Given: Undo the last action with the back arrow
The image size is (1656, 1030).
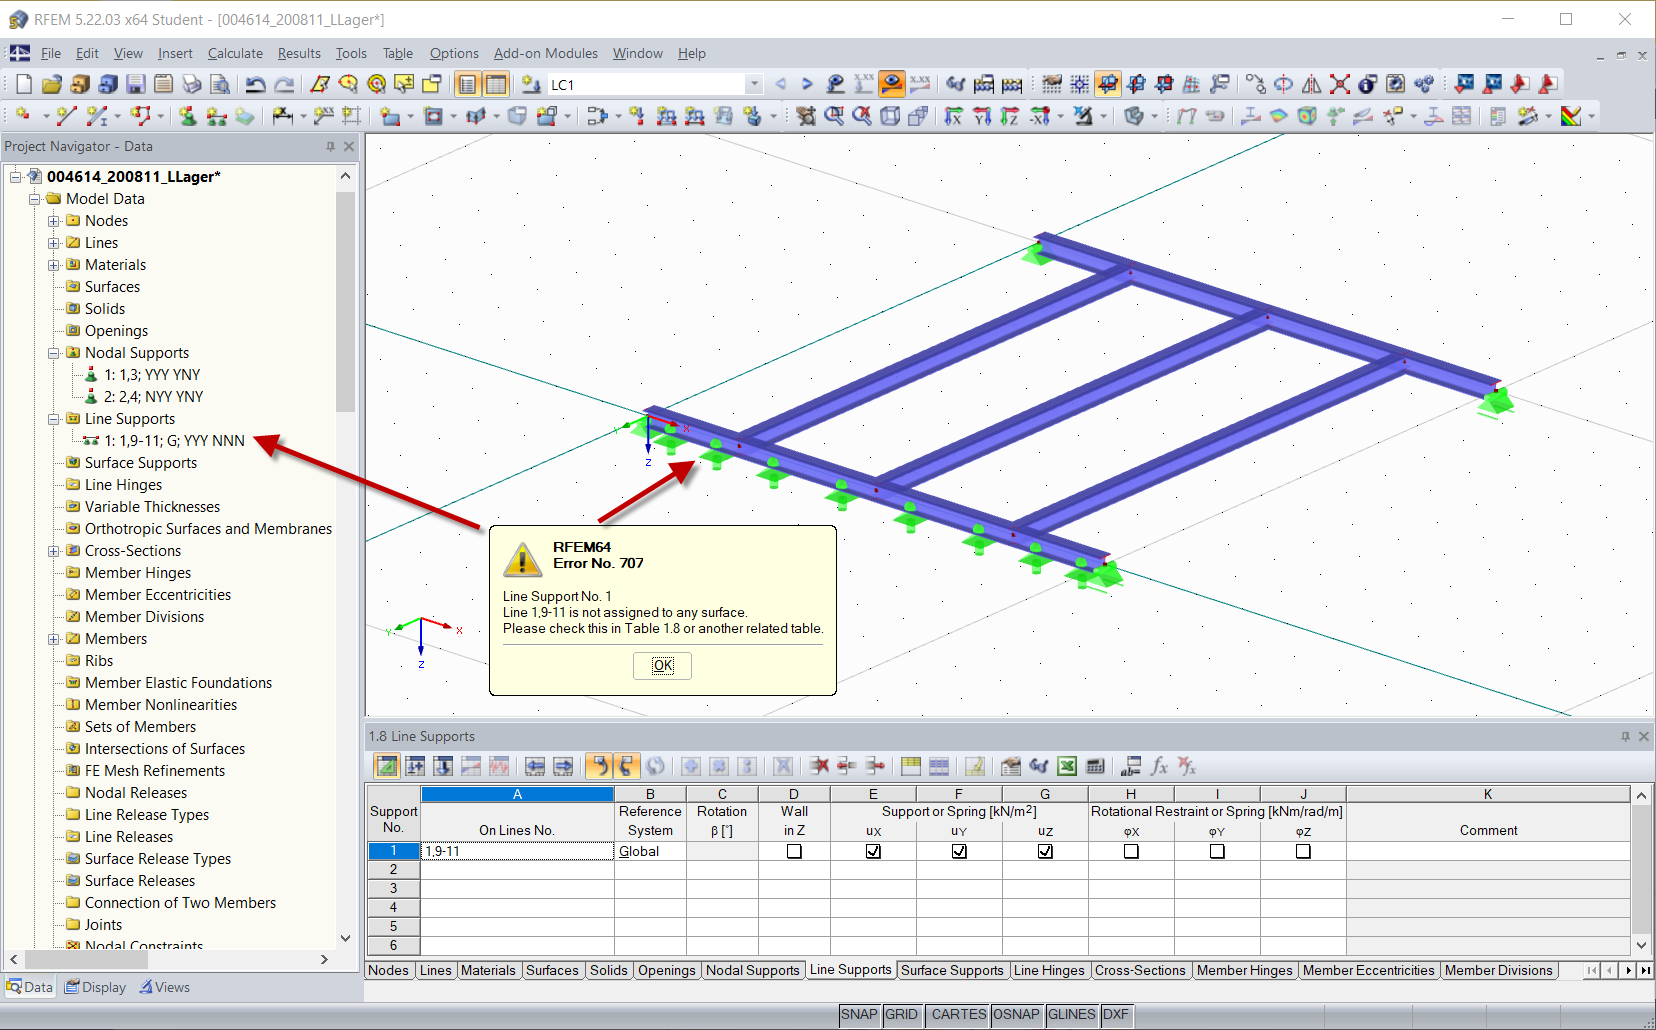Looking at the screenshot, I should 256,84.
